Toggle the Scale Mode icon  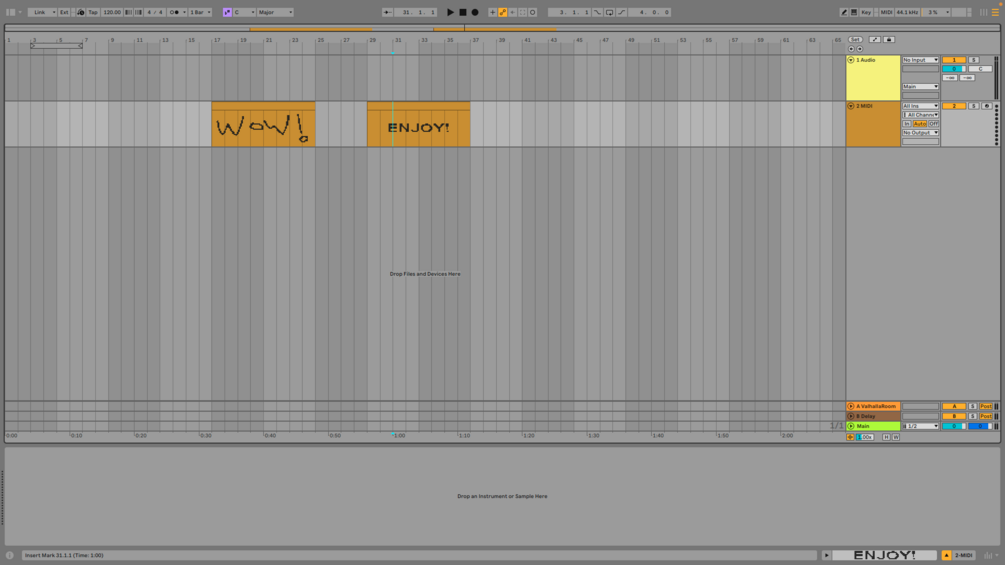click(x=227, y=12)
